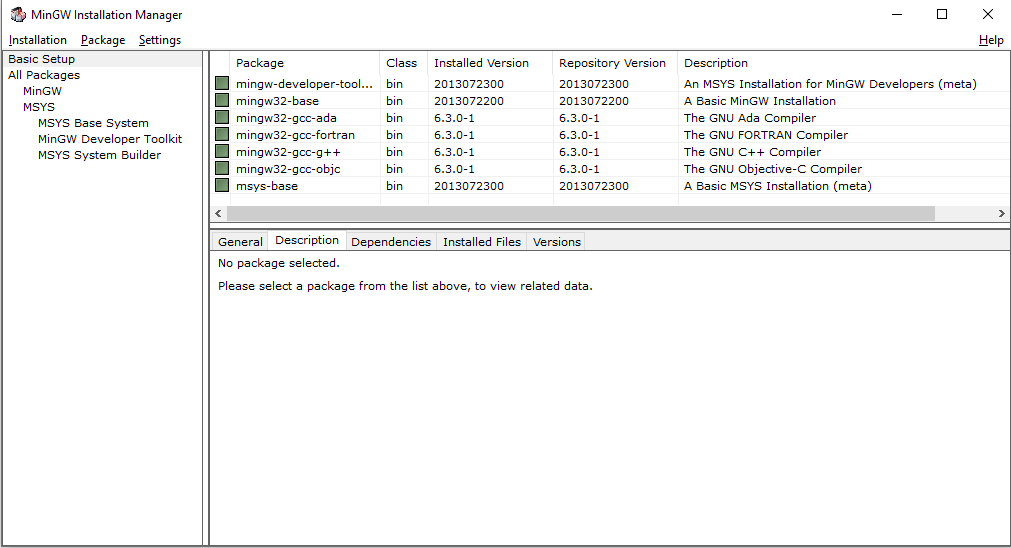Click 'The GNU Ada Compiler' description
Image resolution: width=1011 pixels, height=548 pixels.
750,118
